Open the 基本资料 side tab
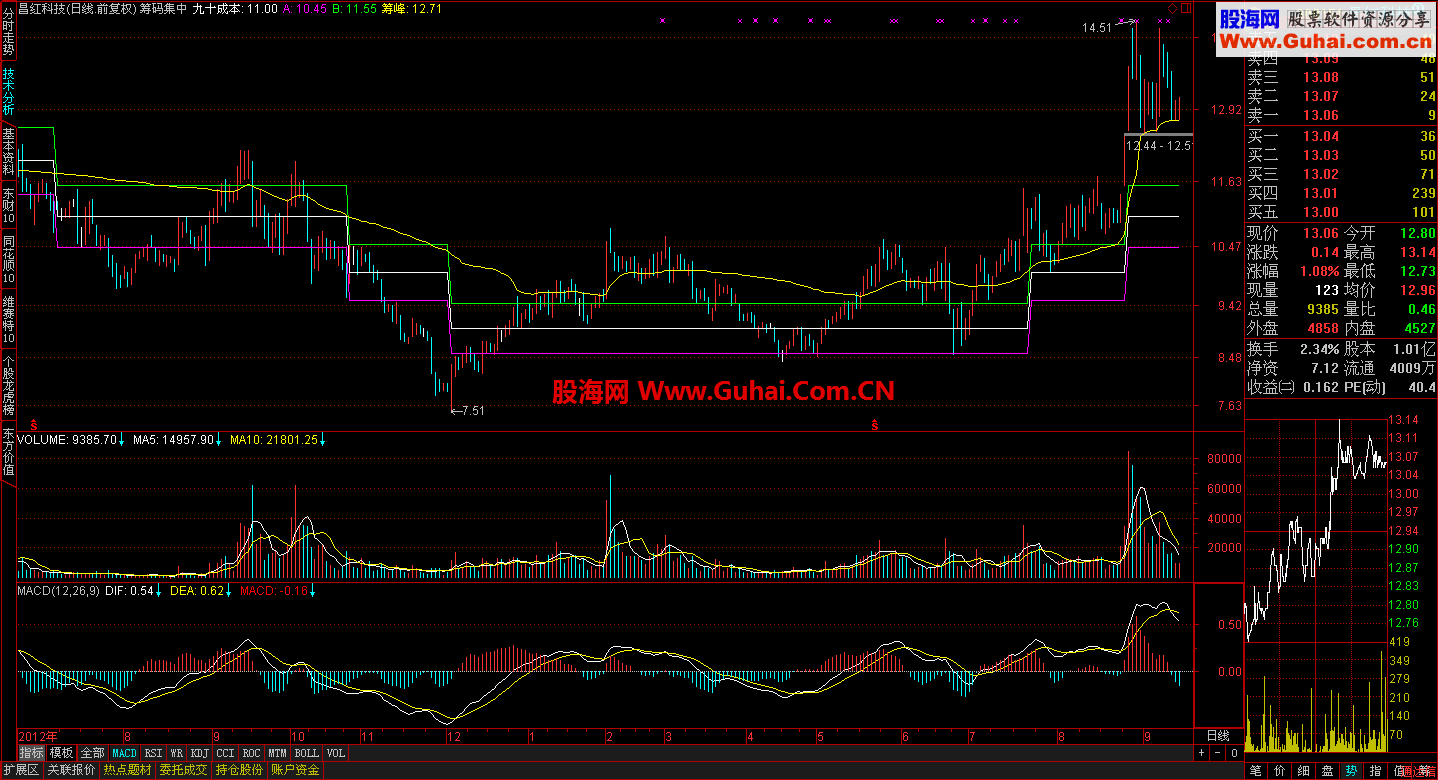 (x=8, y=153)
